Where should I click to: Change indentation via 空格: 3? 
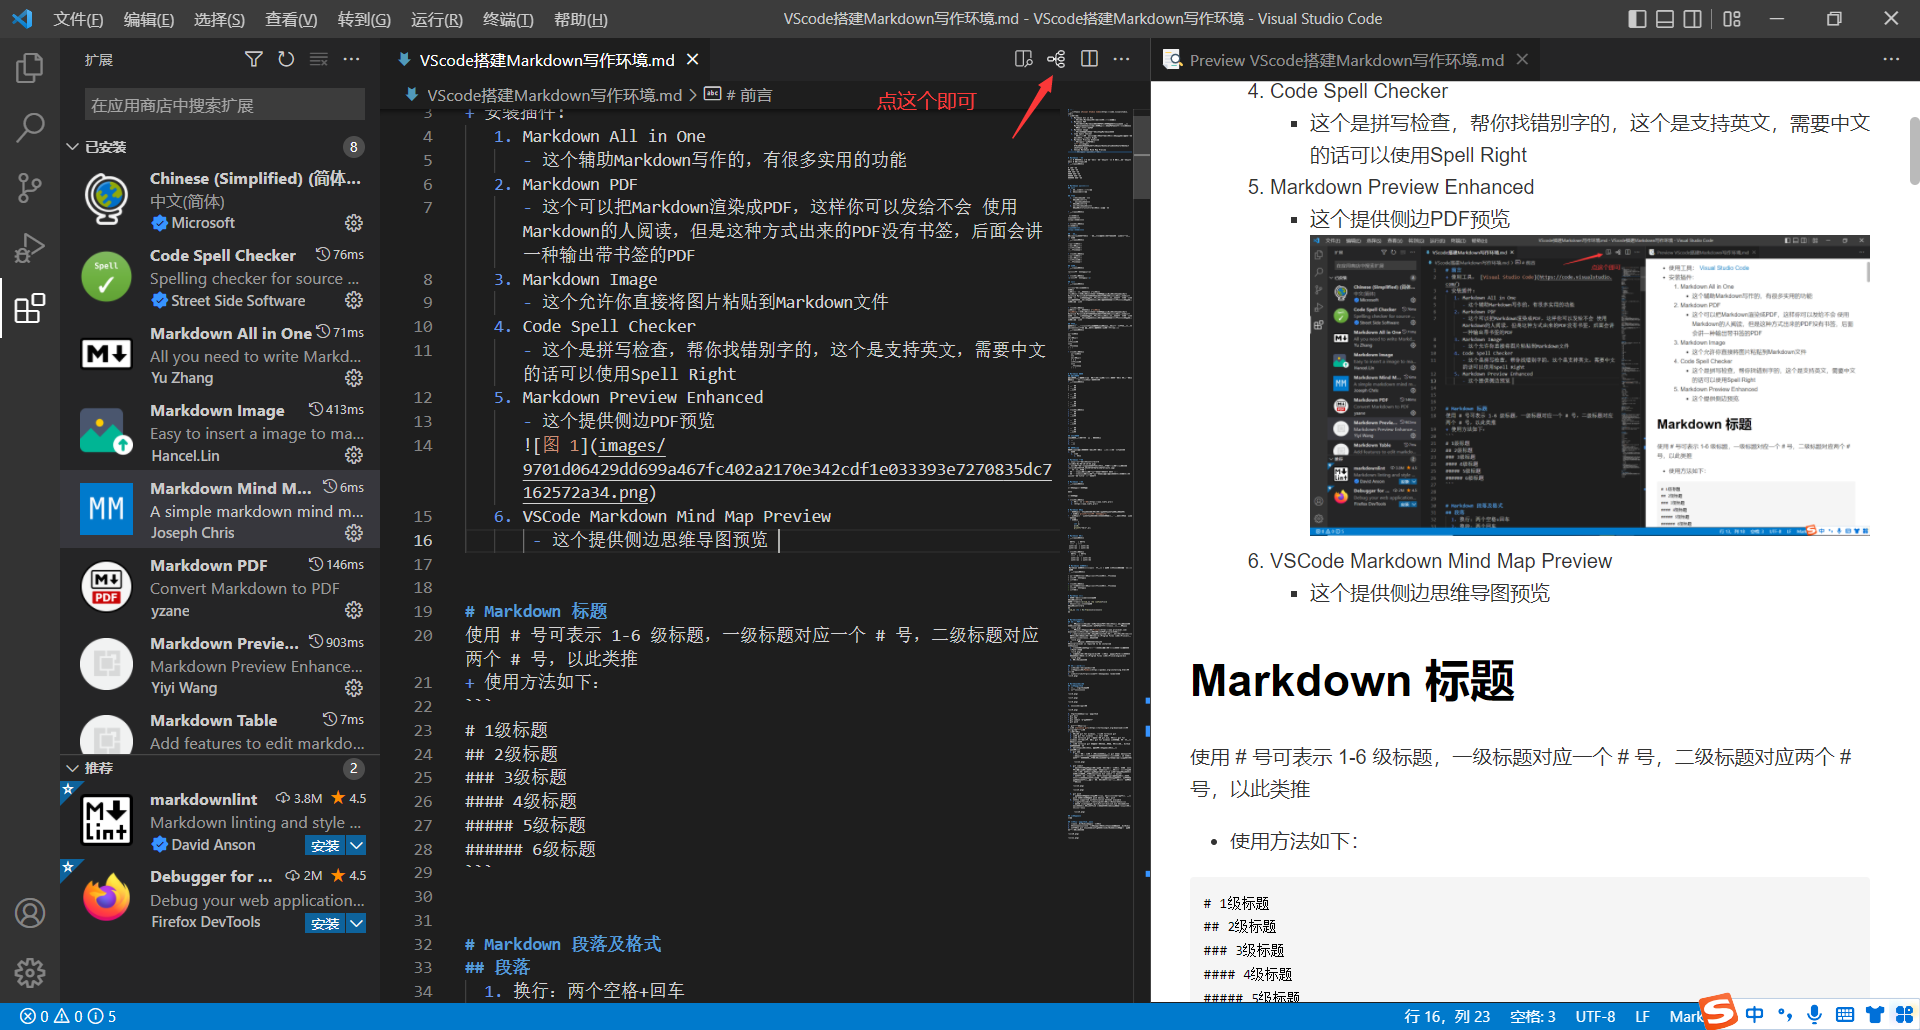pos(1532,1016)
